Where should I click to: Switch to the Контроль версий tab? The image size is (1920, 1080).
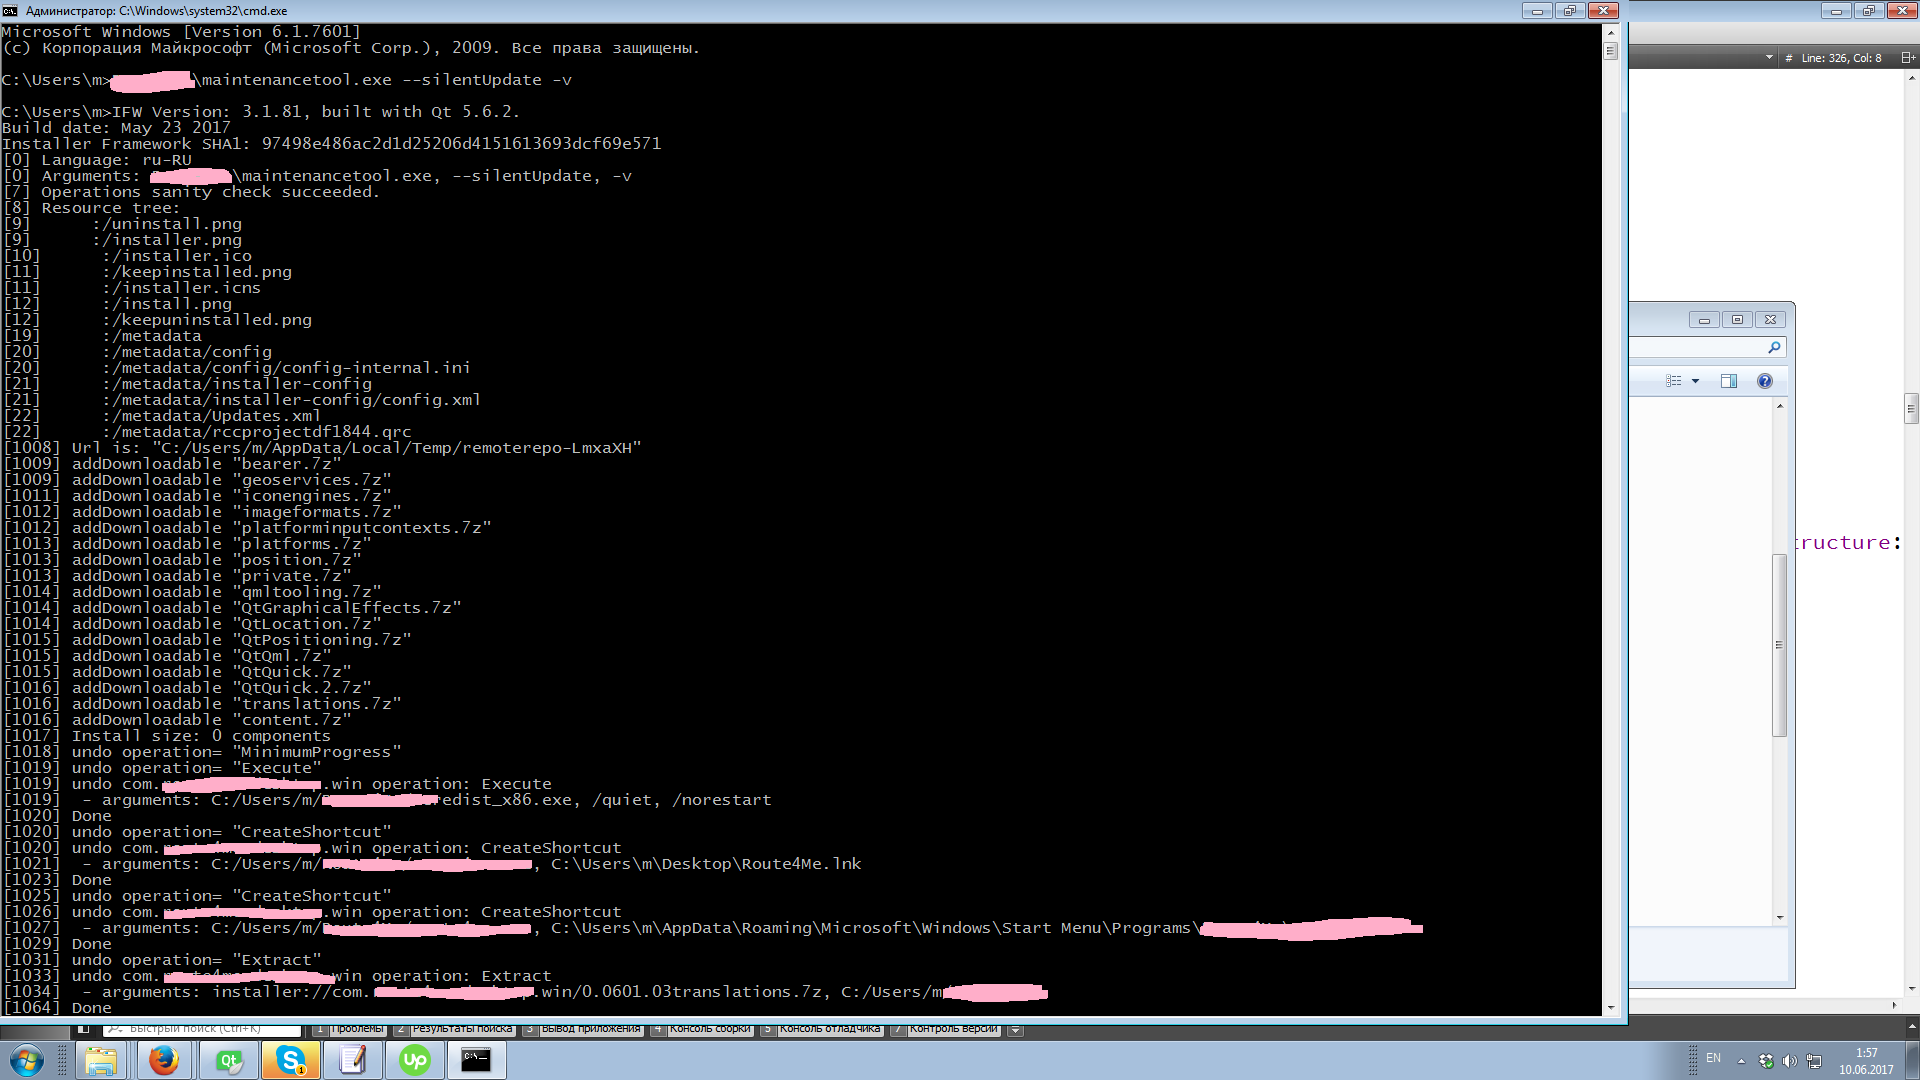945,1029
